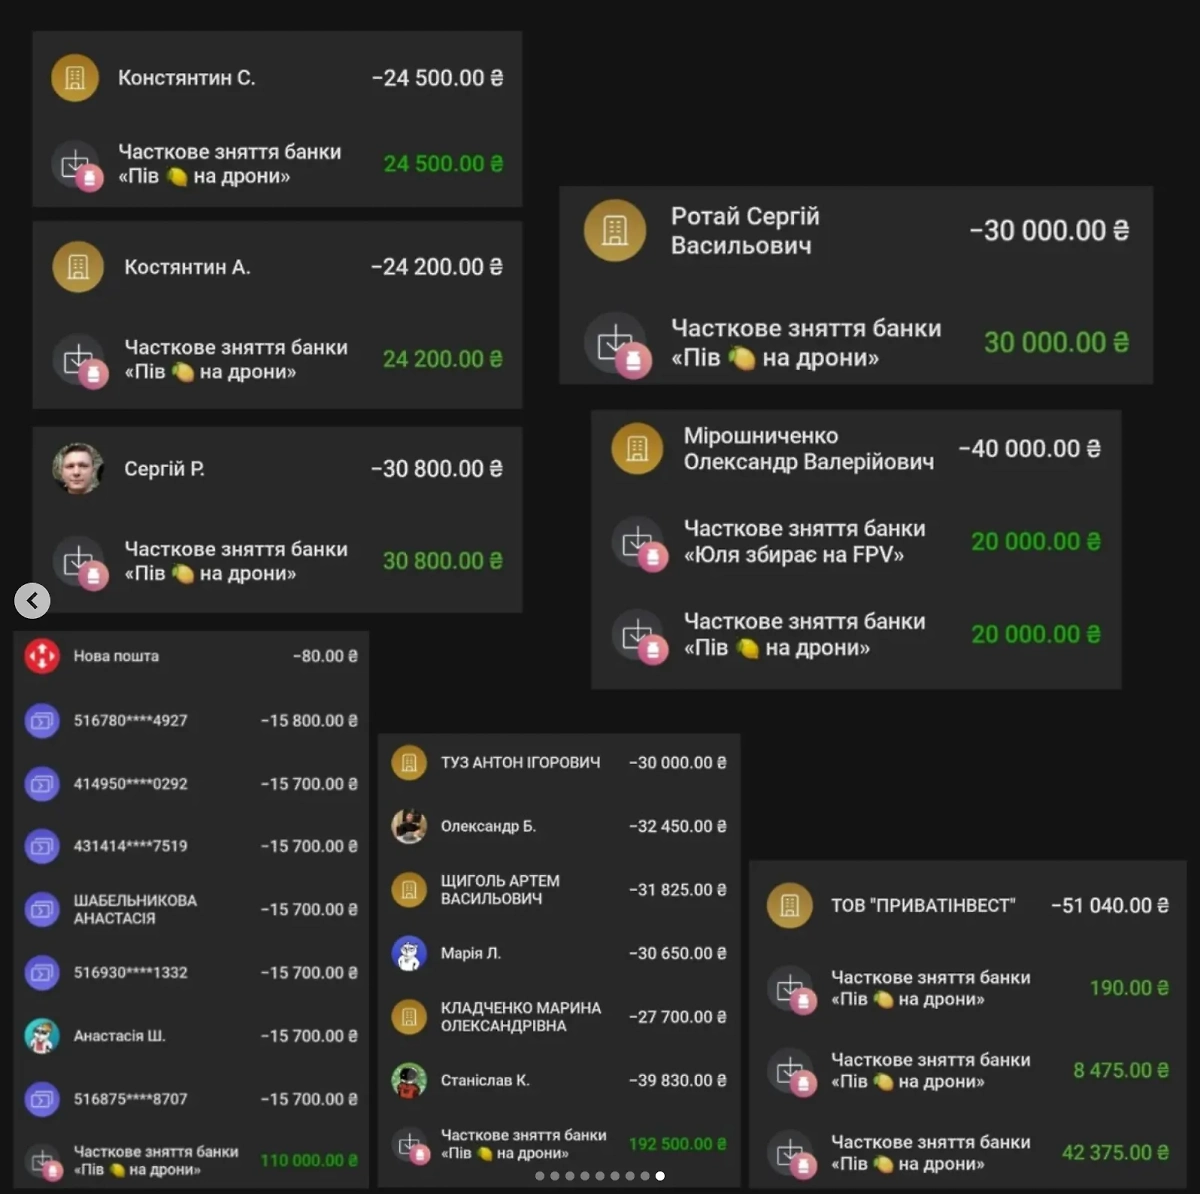Screen dimensions: 1200x1194
Task: Click card icon beside 516780****4927
Action: pos(42,721)
